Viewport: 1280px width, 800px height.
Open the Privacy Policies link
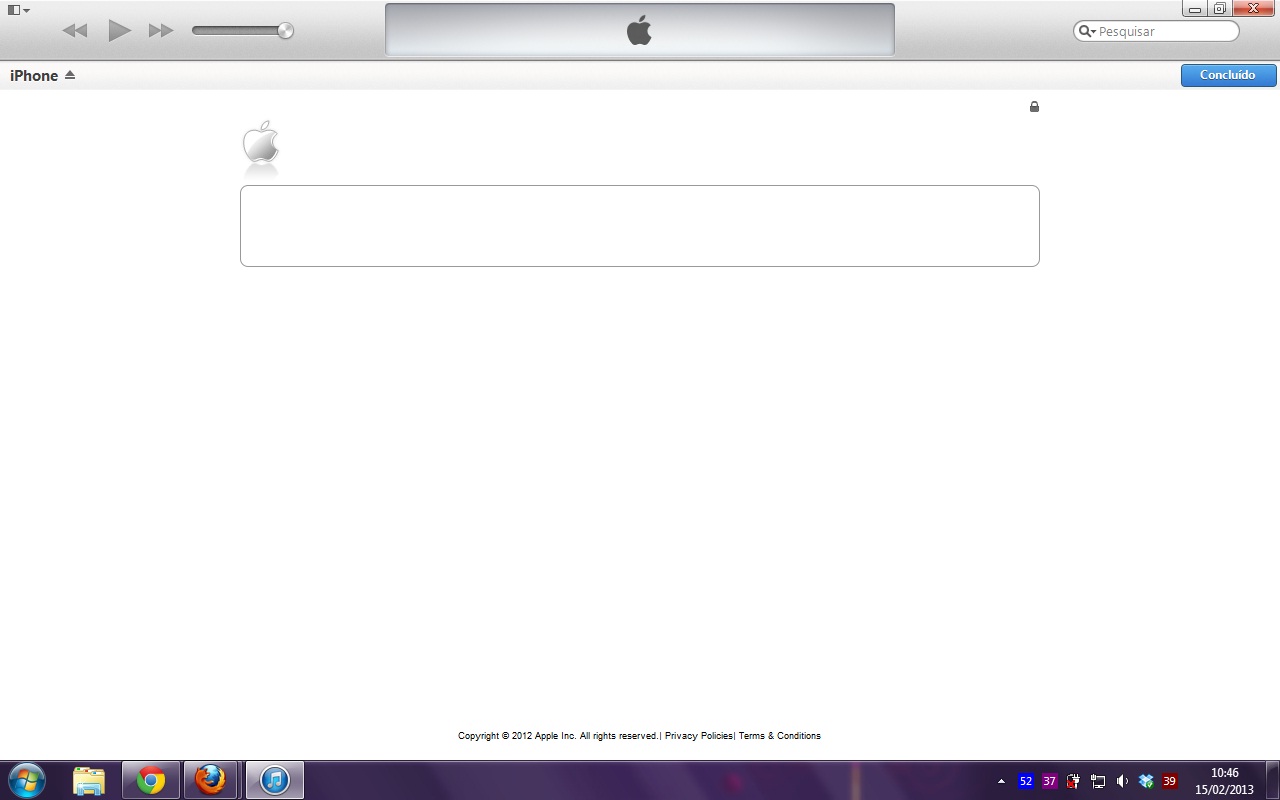(698, 736)
